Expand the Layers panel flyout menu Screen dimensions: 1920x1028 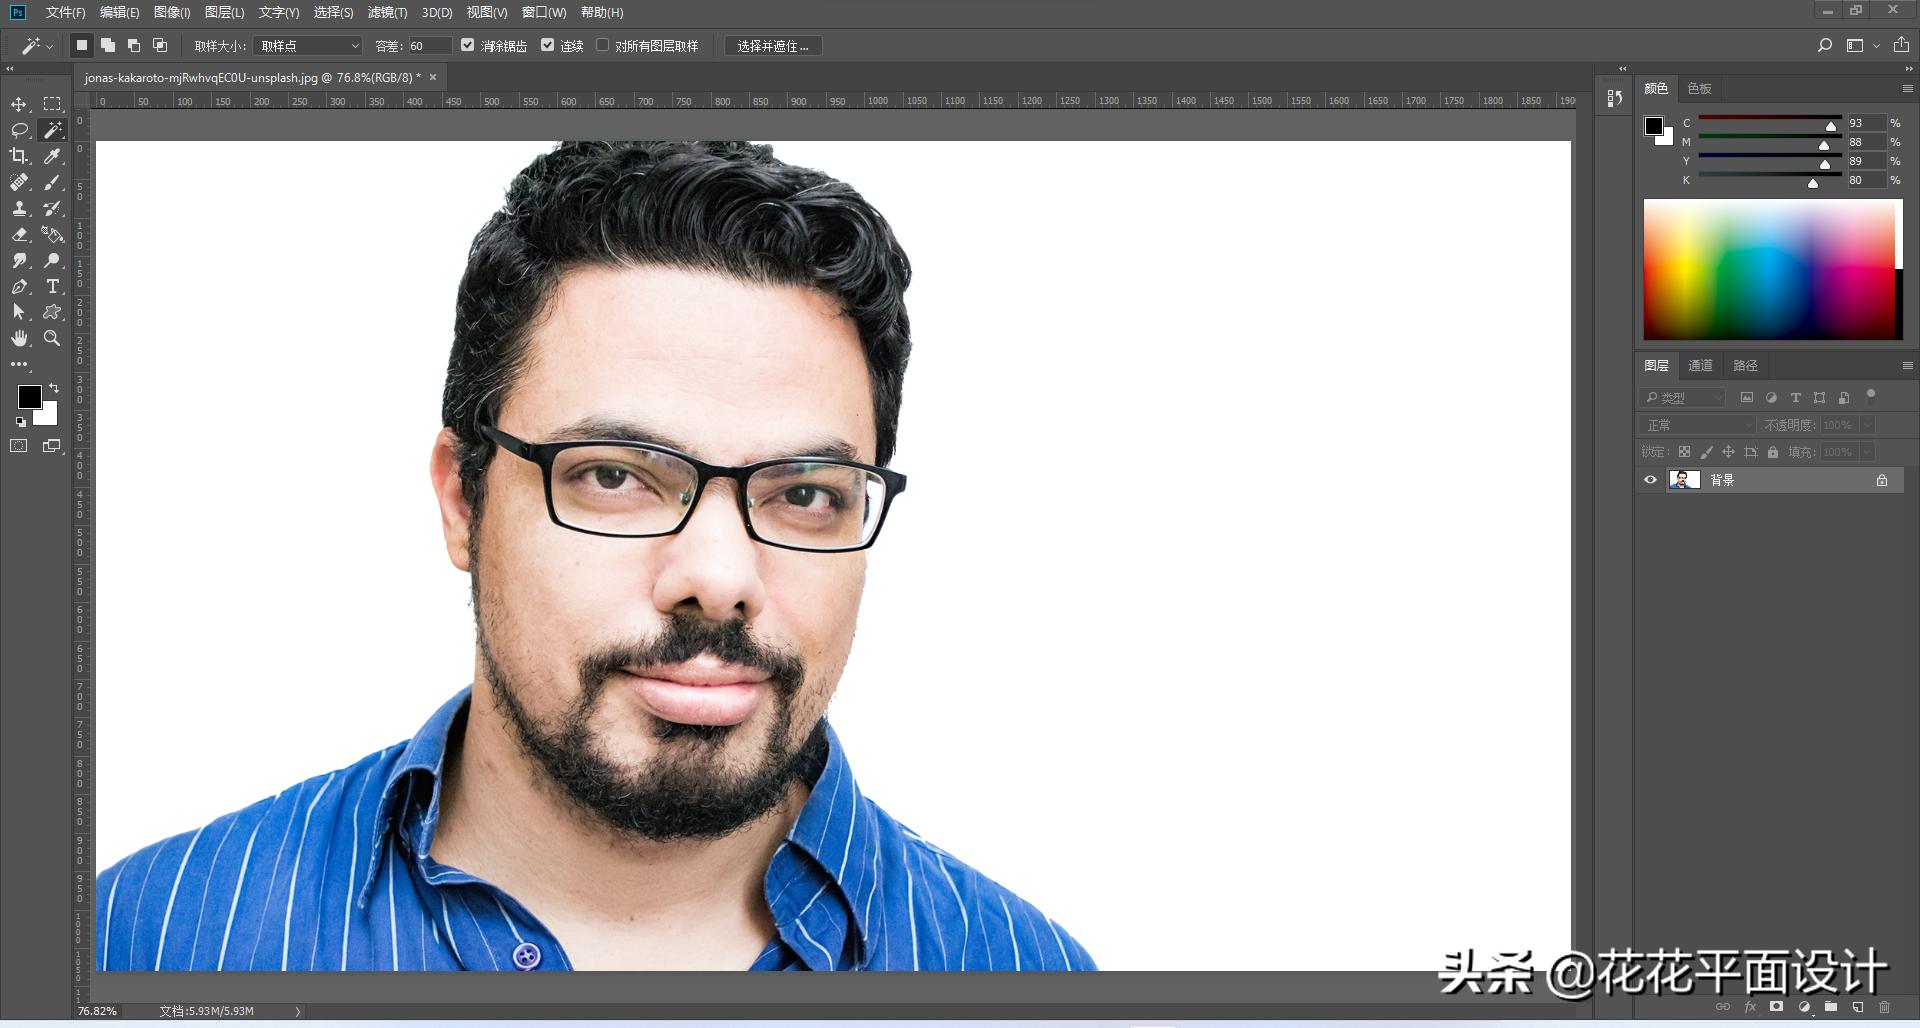(x=1907, y=366)
